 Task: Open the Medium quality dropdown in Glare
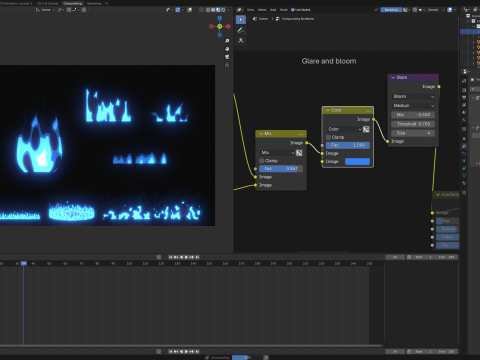(413, 105)
